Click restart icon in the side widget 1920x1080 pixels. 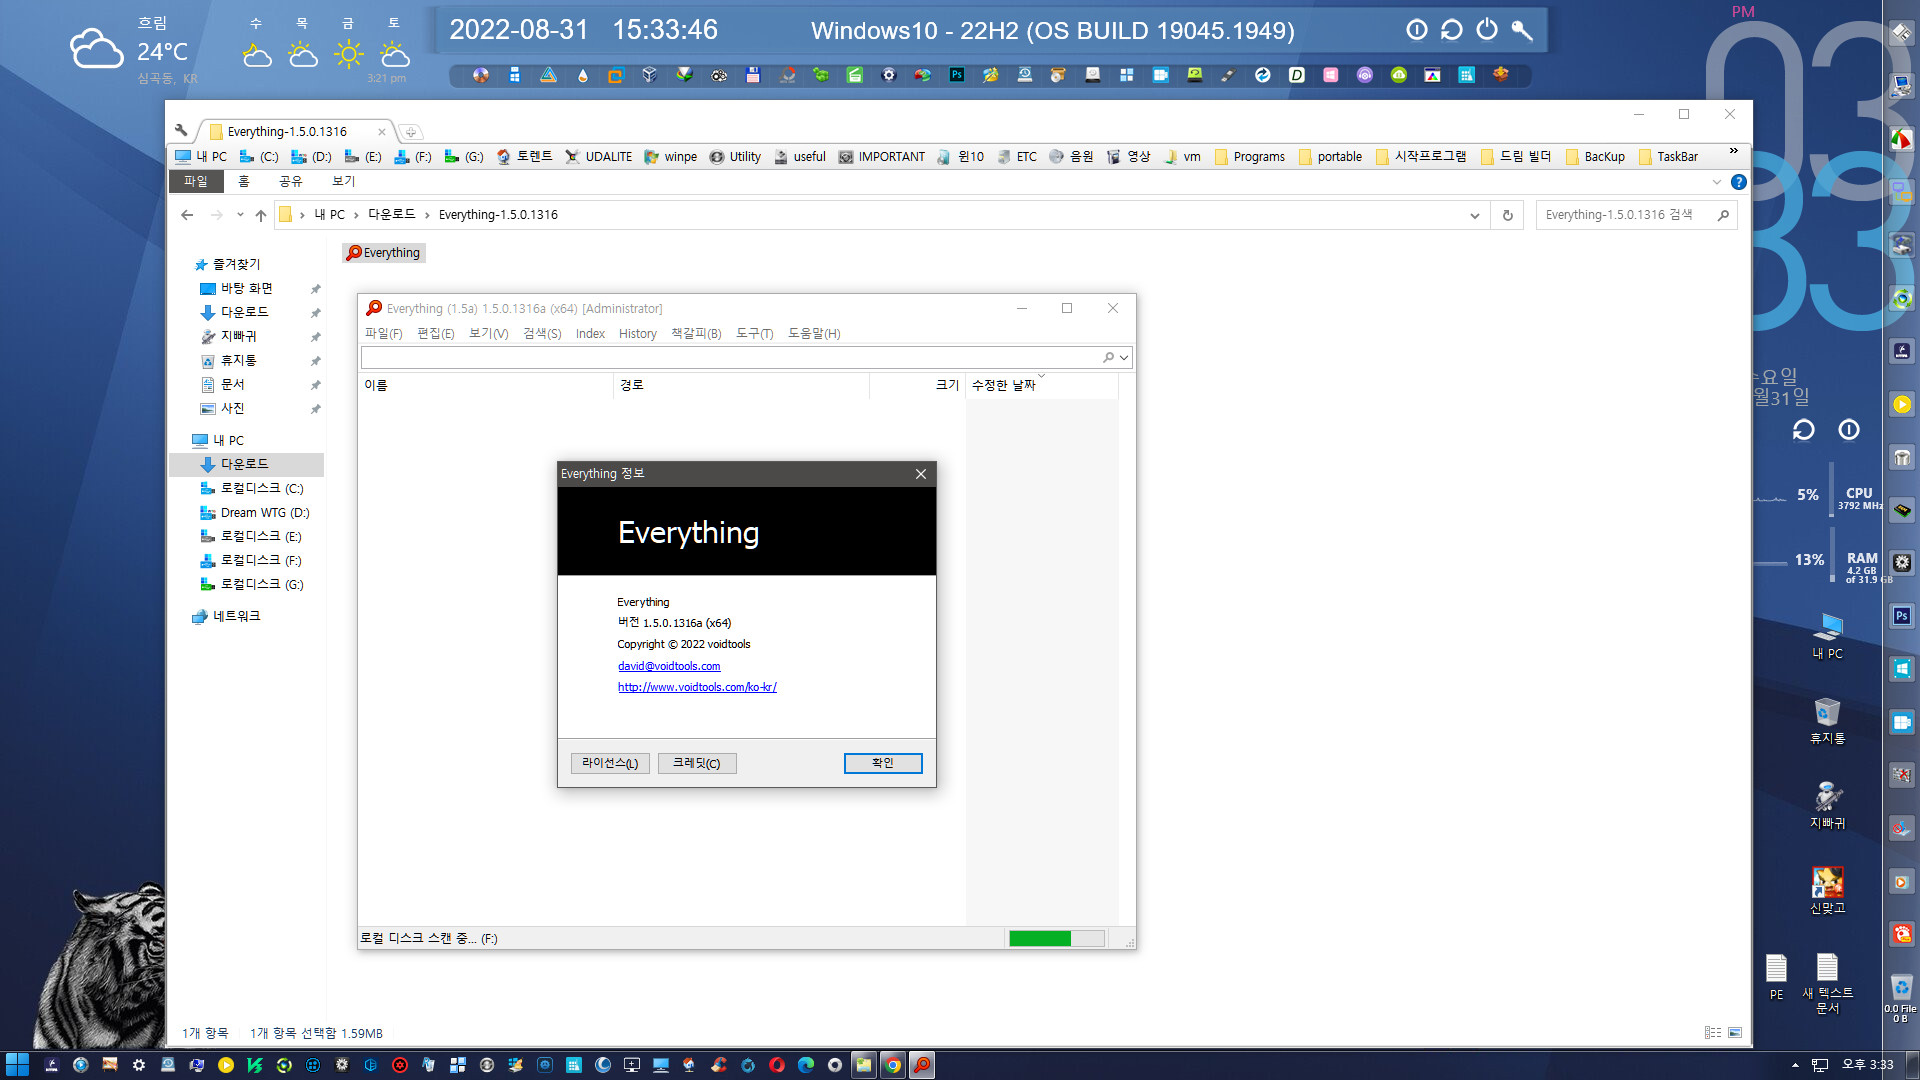tap(1803, 430)
